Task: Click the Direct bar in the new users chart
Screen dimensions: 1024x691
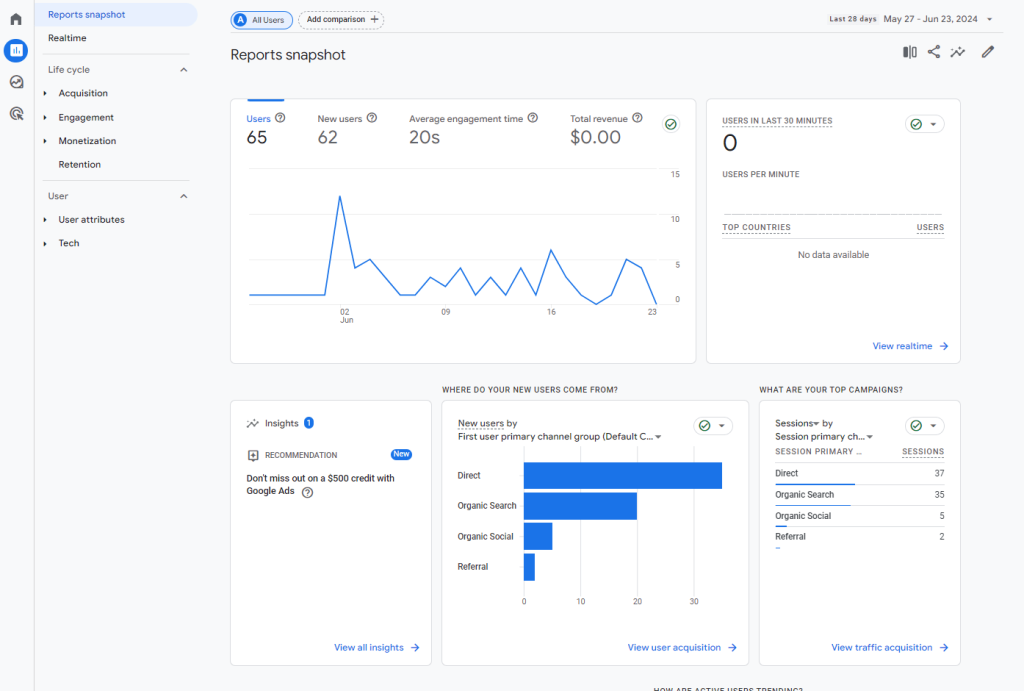Action: (620, 475)
